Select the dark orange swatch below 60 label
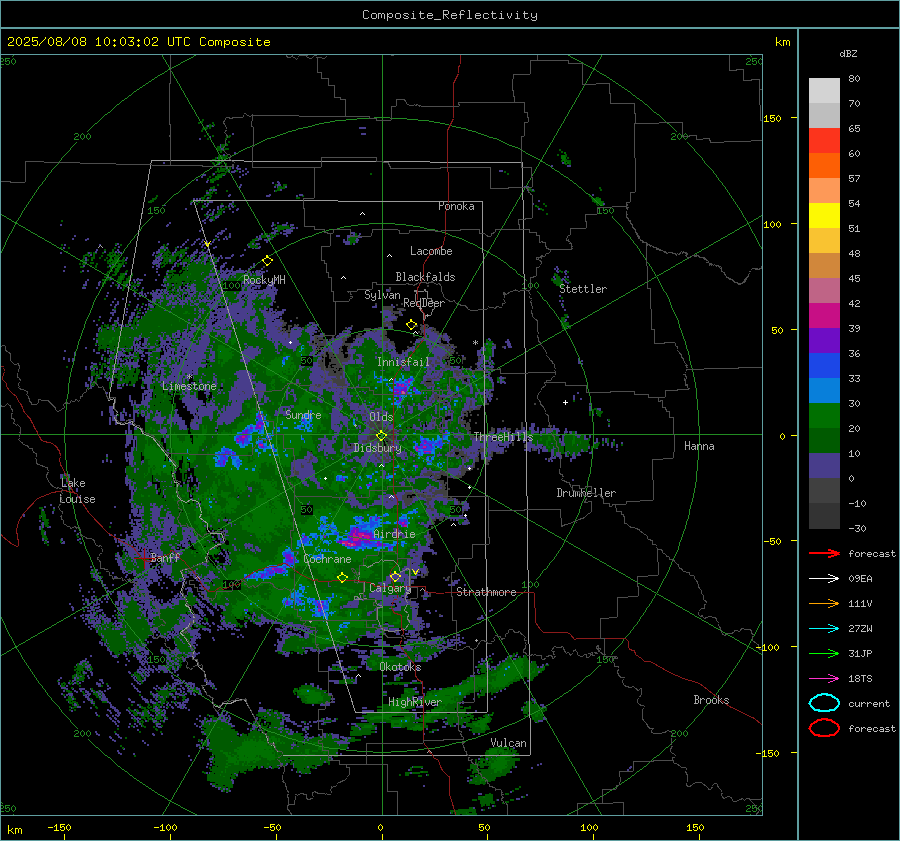This screenshot has height=841, width=900. [x=824, y=166]
